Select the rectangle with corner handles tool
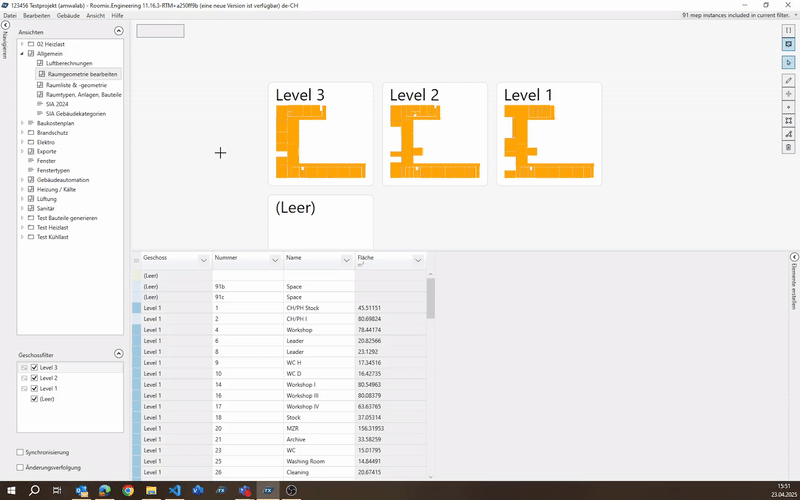 click(789, 120)
